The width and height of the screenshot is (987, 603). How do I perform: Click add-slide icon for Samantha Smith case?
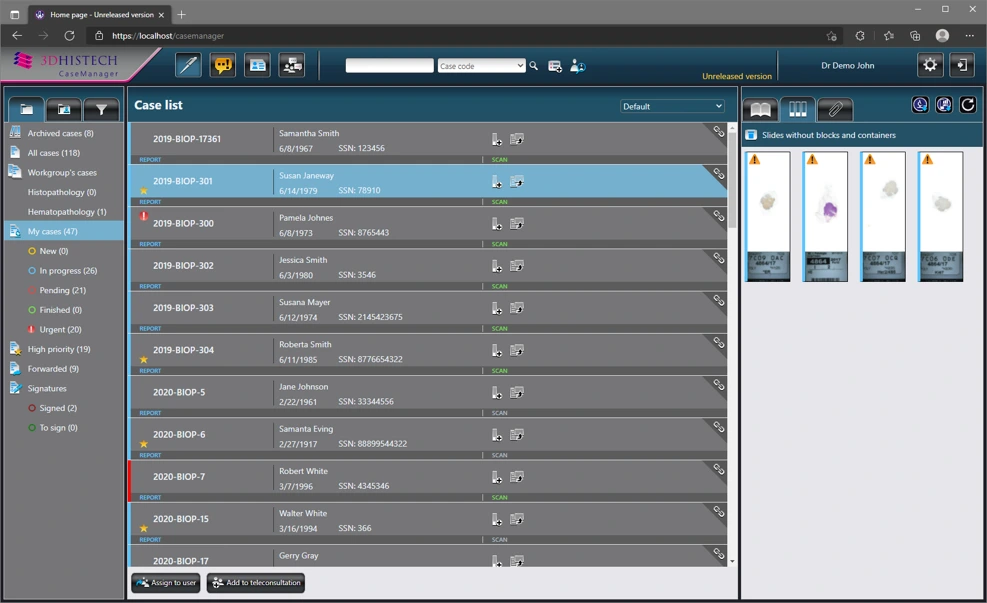(497, 139)
